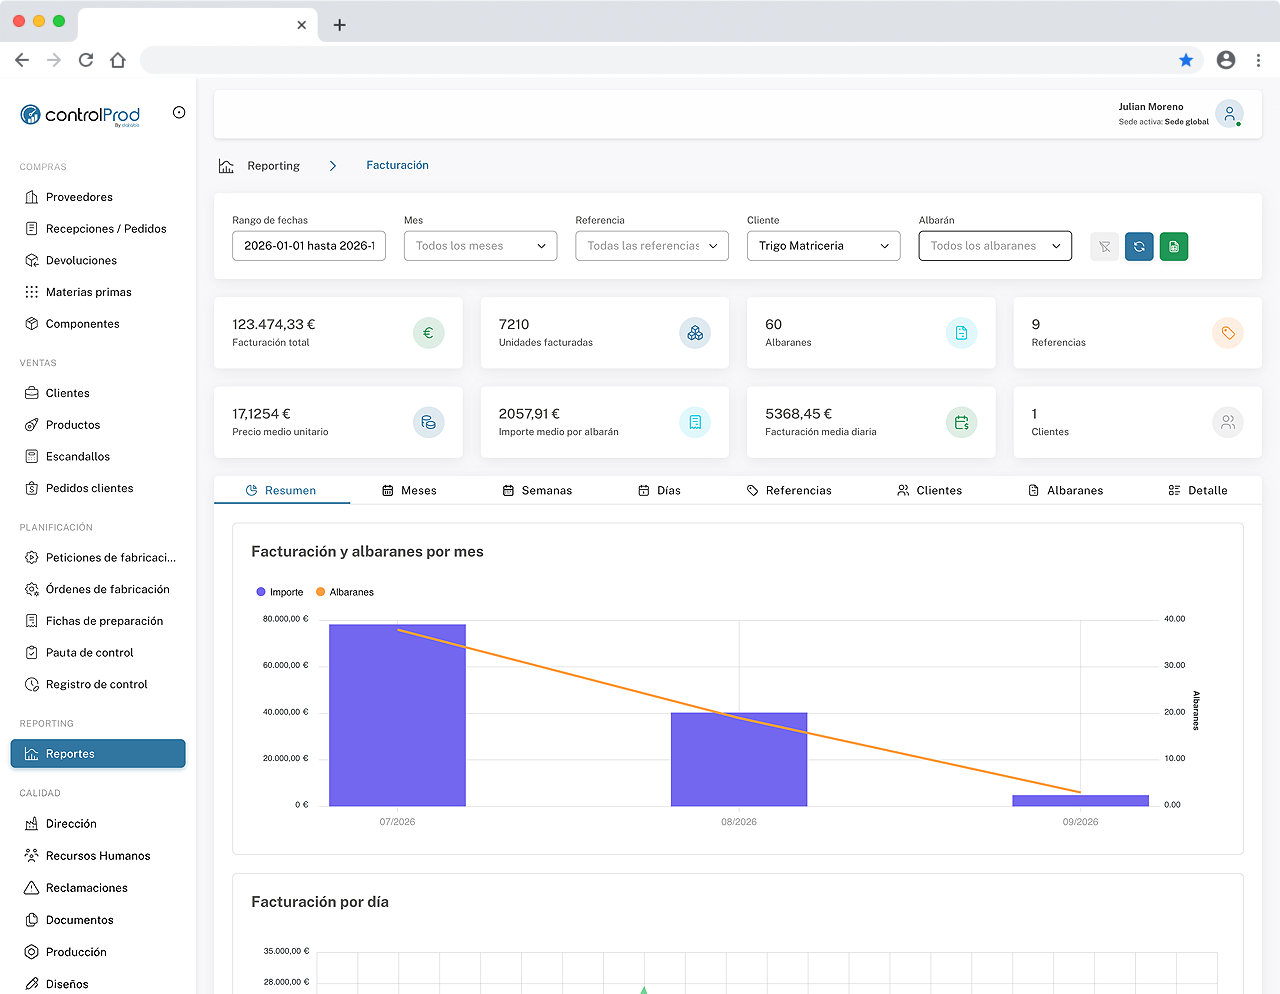
Task: Collapse the sidebar using the circle icon
Action: 179,112
